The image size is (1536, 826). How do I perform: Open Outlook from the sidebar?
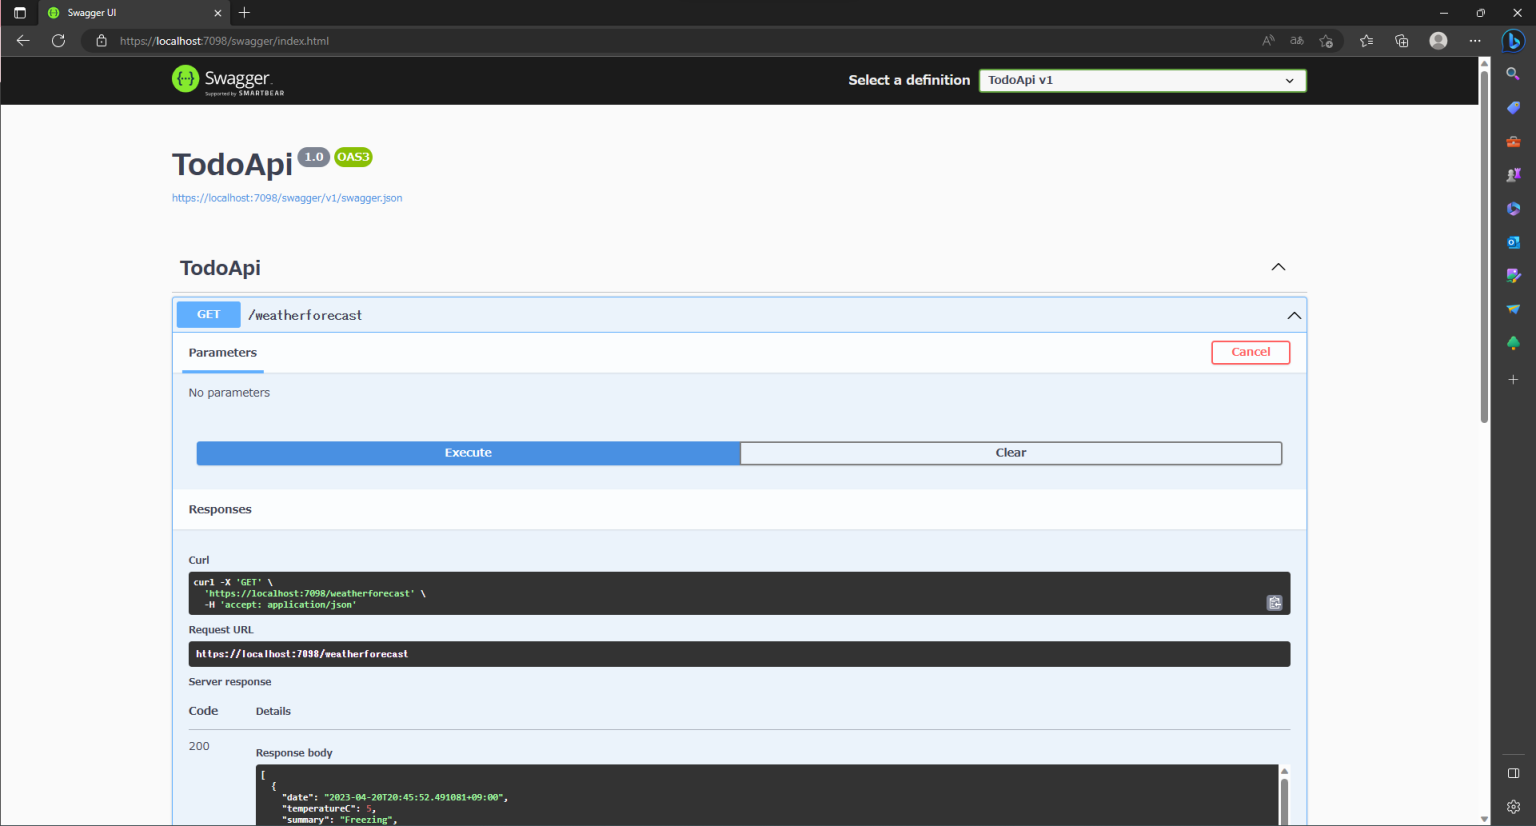pyautogui.click(x=1513, y=241)
